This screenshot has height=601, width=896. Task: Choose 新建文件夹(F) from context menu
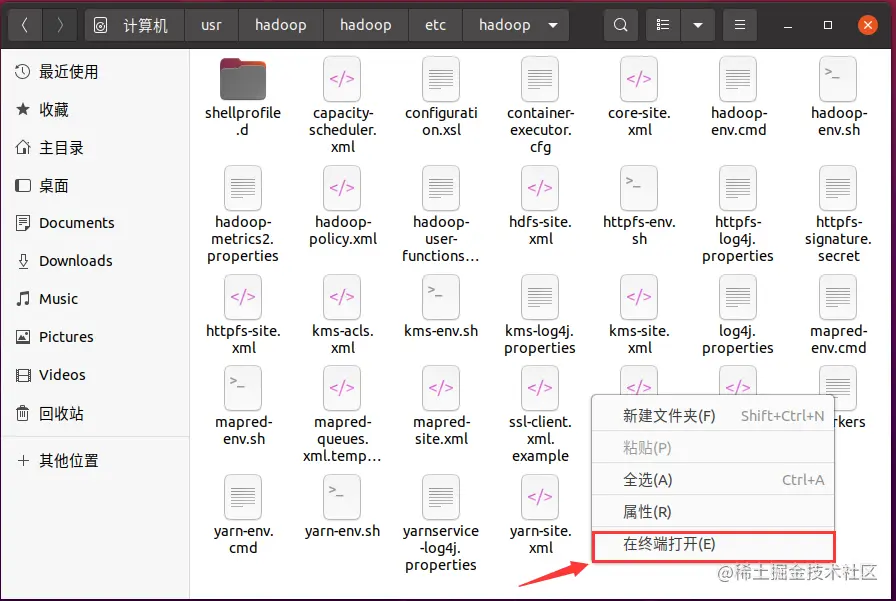[713, 416]
